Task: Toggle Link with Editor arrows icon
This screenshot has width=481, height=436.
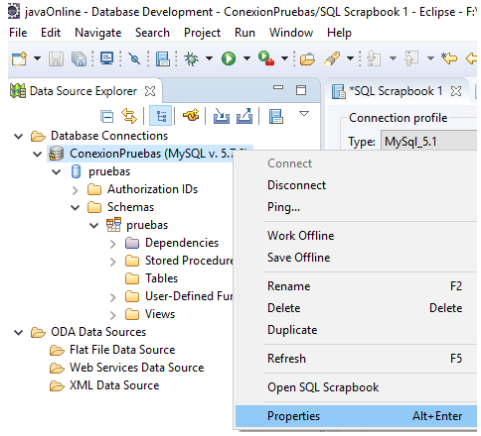Action: [129, 116]
